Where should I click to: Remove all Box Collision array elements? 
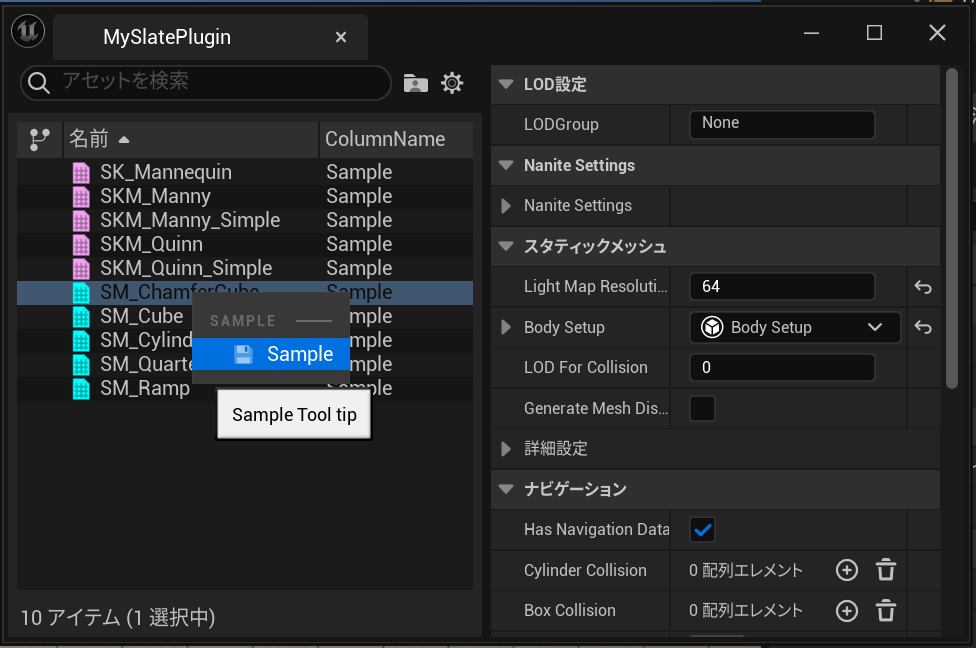pos(886,610)
